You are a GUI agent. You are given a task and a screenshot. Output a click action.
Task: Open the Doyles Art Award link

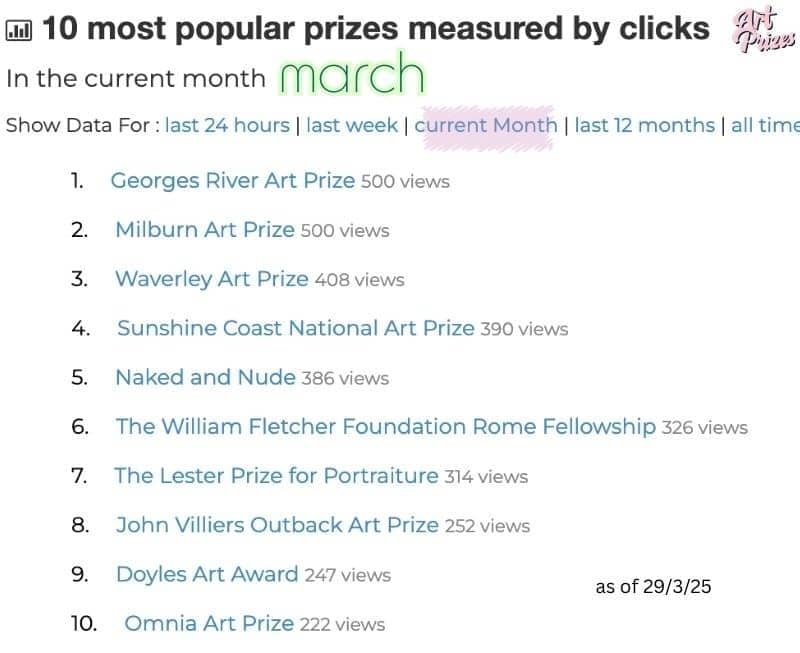click(207, 574)
